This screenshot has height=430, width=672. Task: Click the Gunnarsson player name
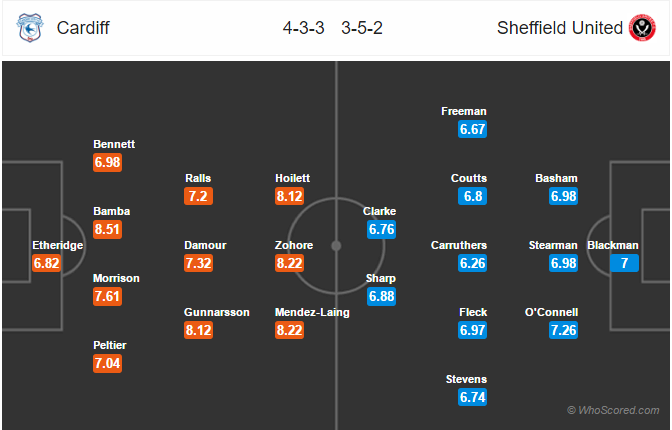(217, 312)
